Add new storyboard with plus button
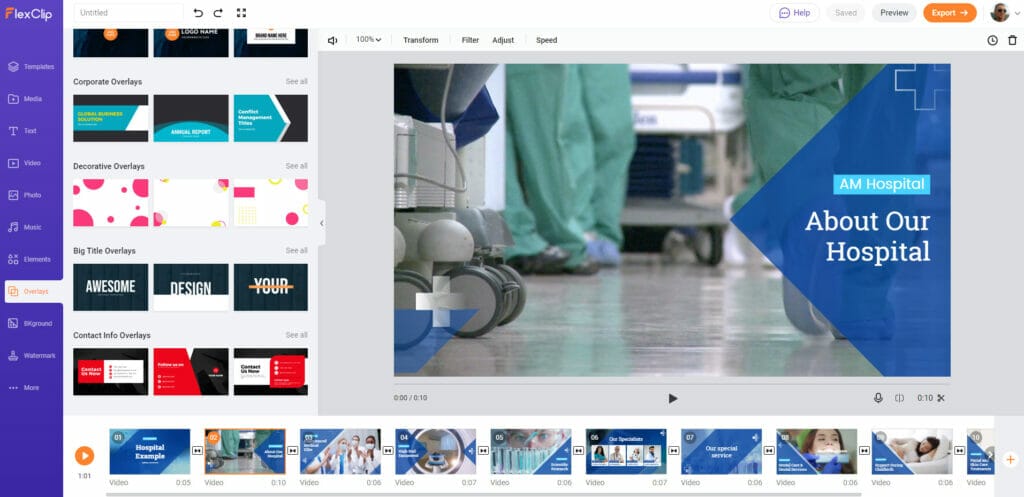 click(x=1010, y=459)
